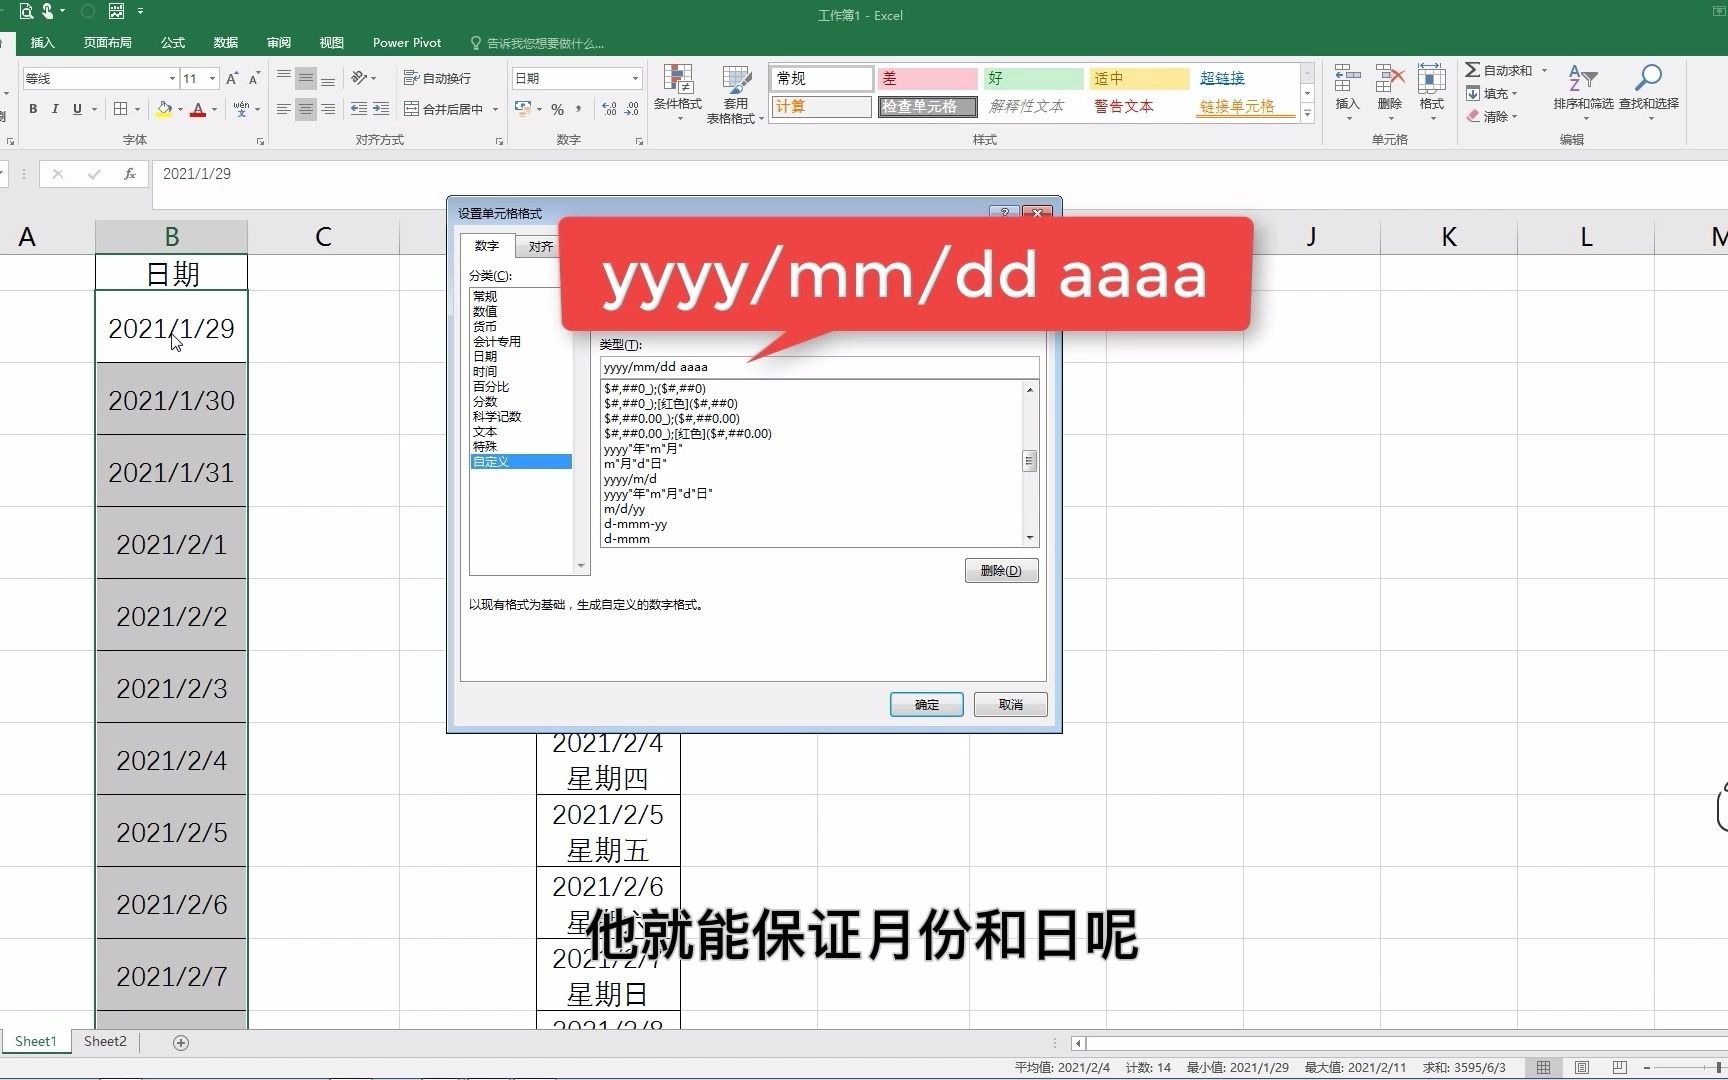Open Format as Table (套用表格格式)
Viewport: 1728px width, 1080px height.
(x=736, y=94)
